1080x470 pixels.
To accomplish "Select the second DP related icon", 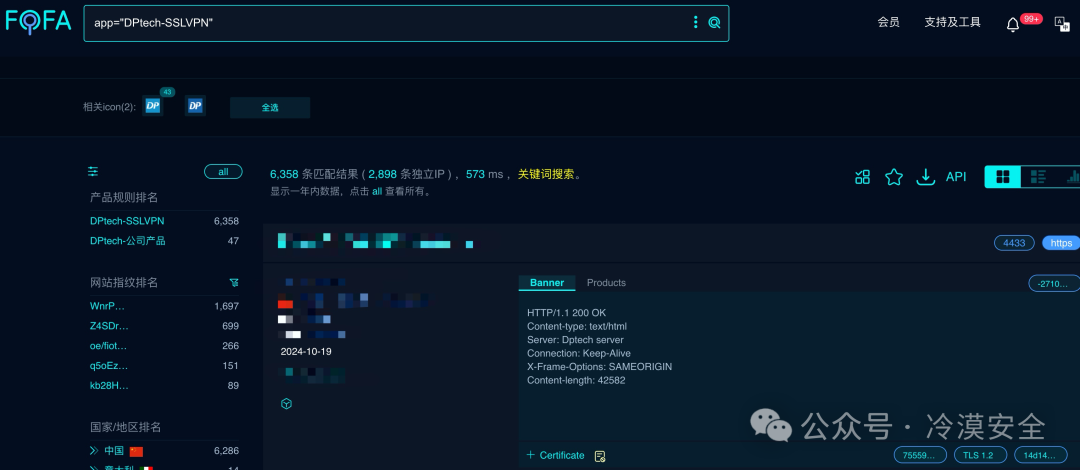I will [x=196, y=106].
